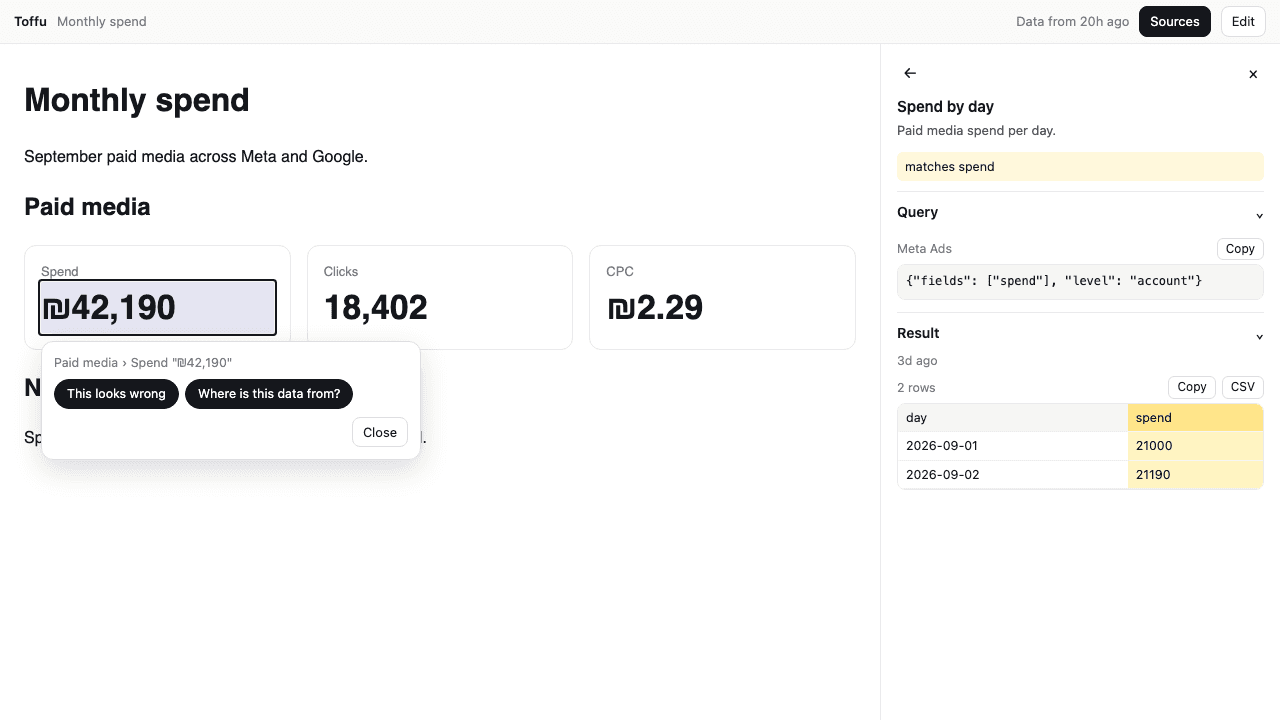Select the 2026-09-02 date cell
The height and width of the screenshot is (720, 1280).
coord(1012,475)
